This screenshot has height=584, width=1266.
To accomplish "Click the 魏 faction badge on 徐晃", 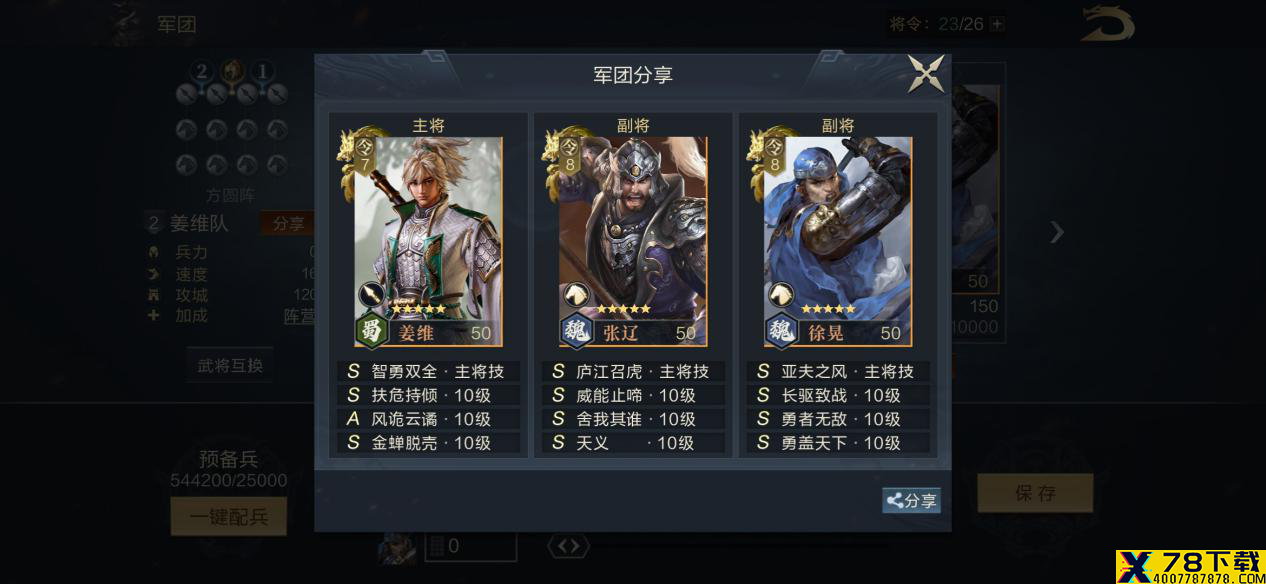I will [x=781, y=330].
